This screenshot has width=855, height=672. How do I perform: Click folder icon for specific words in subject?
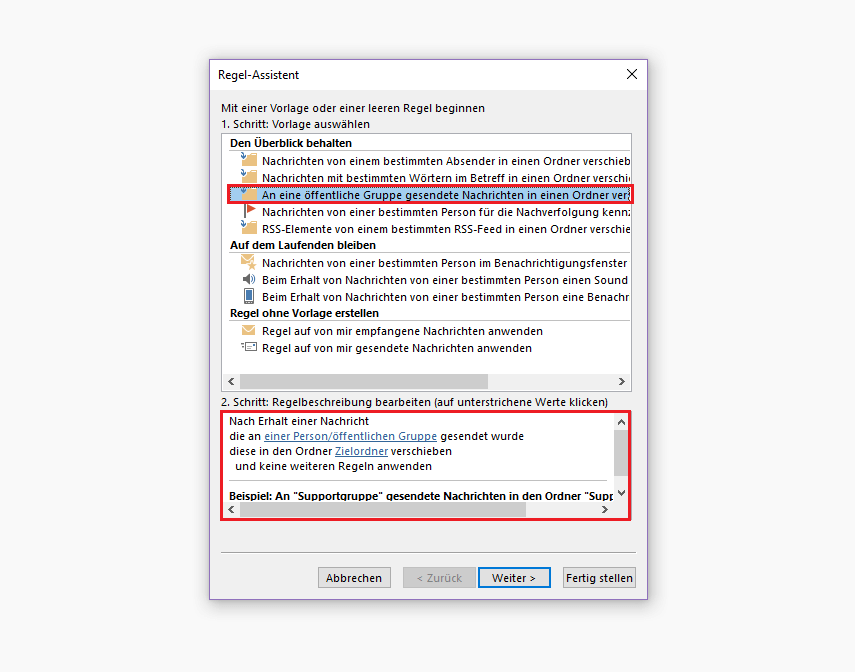pos(249,177)
